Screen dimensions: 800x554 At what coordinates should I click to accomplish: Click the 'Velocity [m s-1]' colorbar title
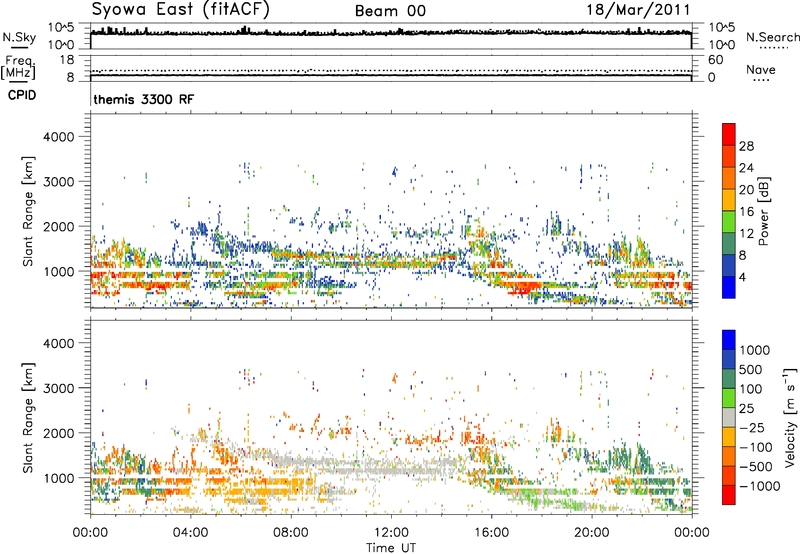pos(790,417)
